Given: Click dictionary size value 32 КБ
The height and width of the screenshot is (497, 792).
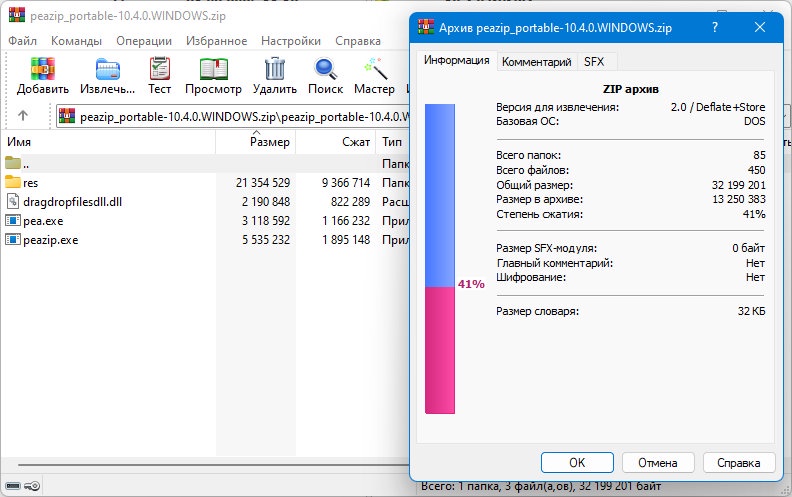Looking at the screenshot, I should (x=752, y=311).
